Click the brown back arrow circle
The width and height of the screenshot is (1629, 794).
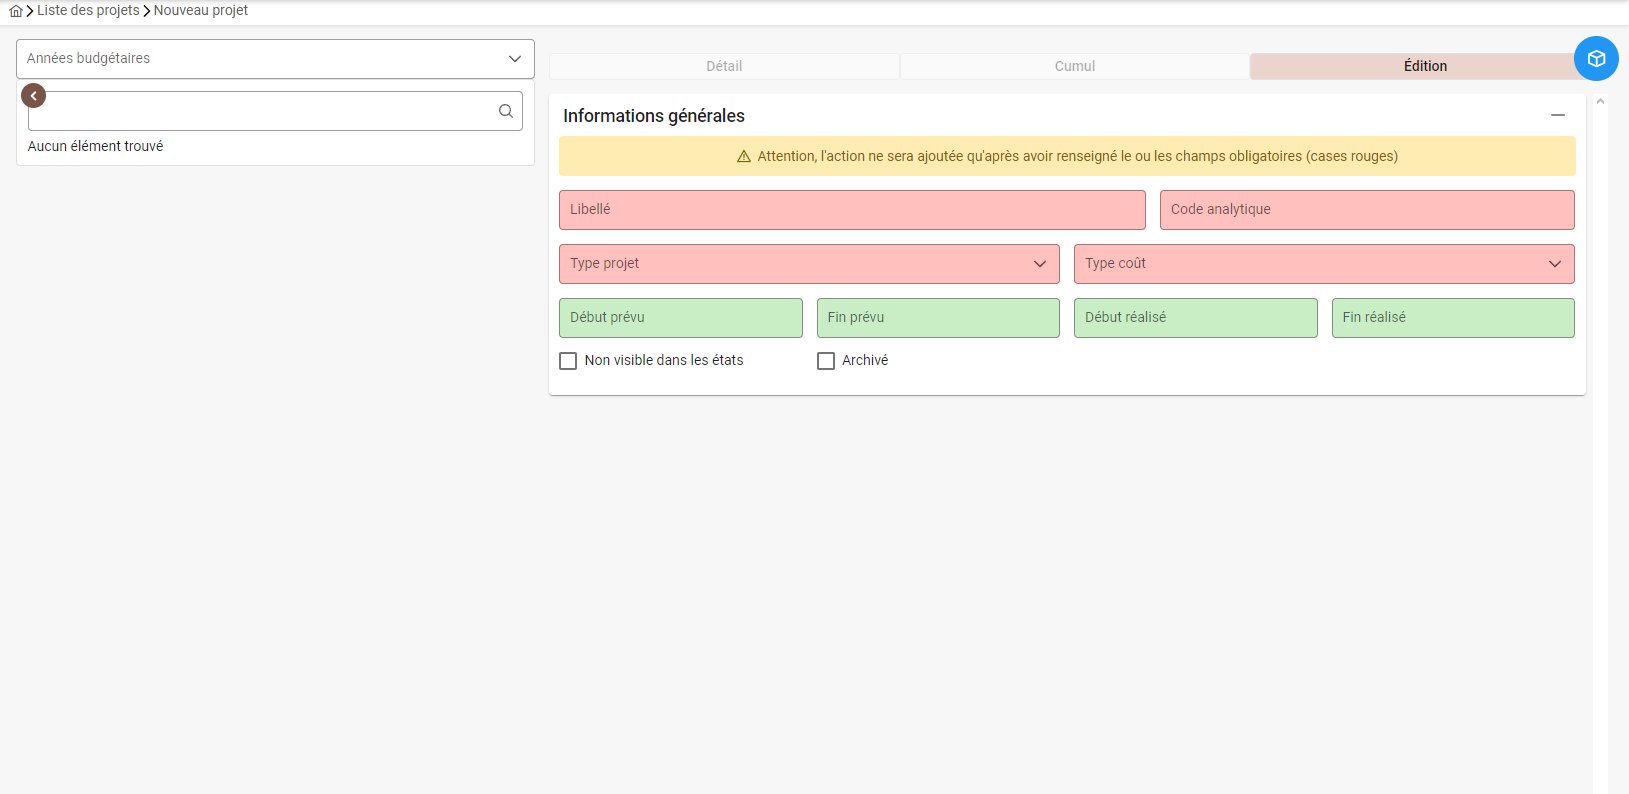[34, 96]
